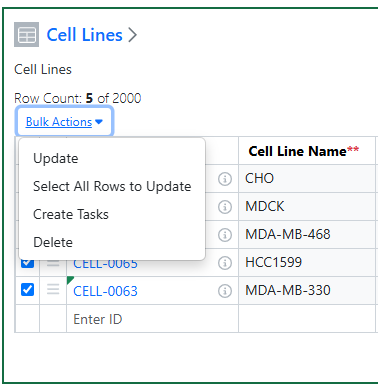Select the MDA-MB-468 cell
378x387 pixels.
pos(307,235)
